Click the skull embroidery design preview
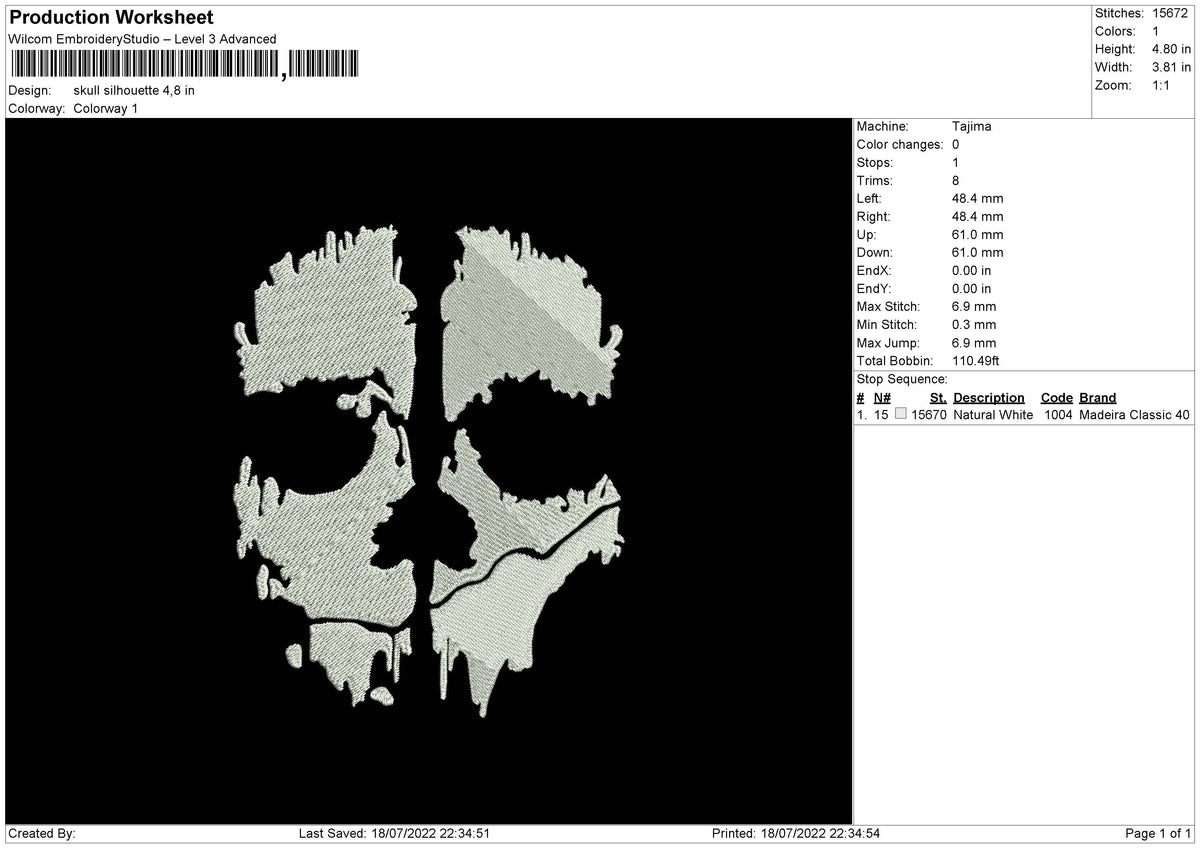 pos(430,472)
